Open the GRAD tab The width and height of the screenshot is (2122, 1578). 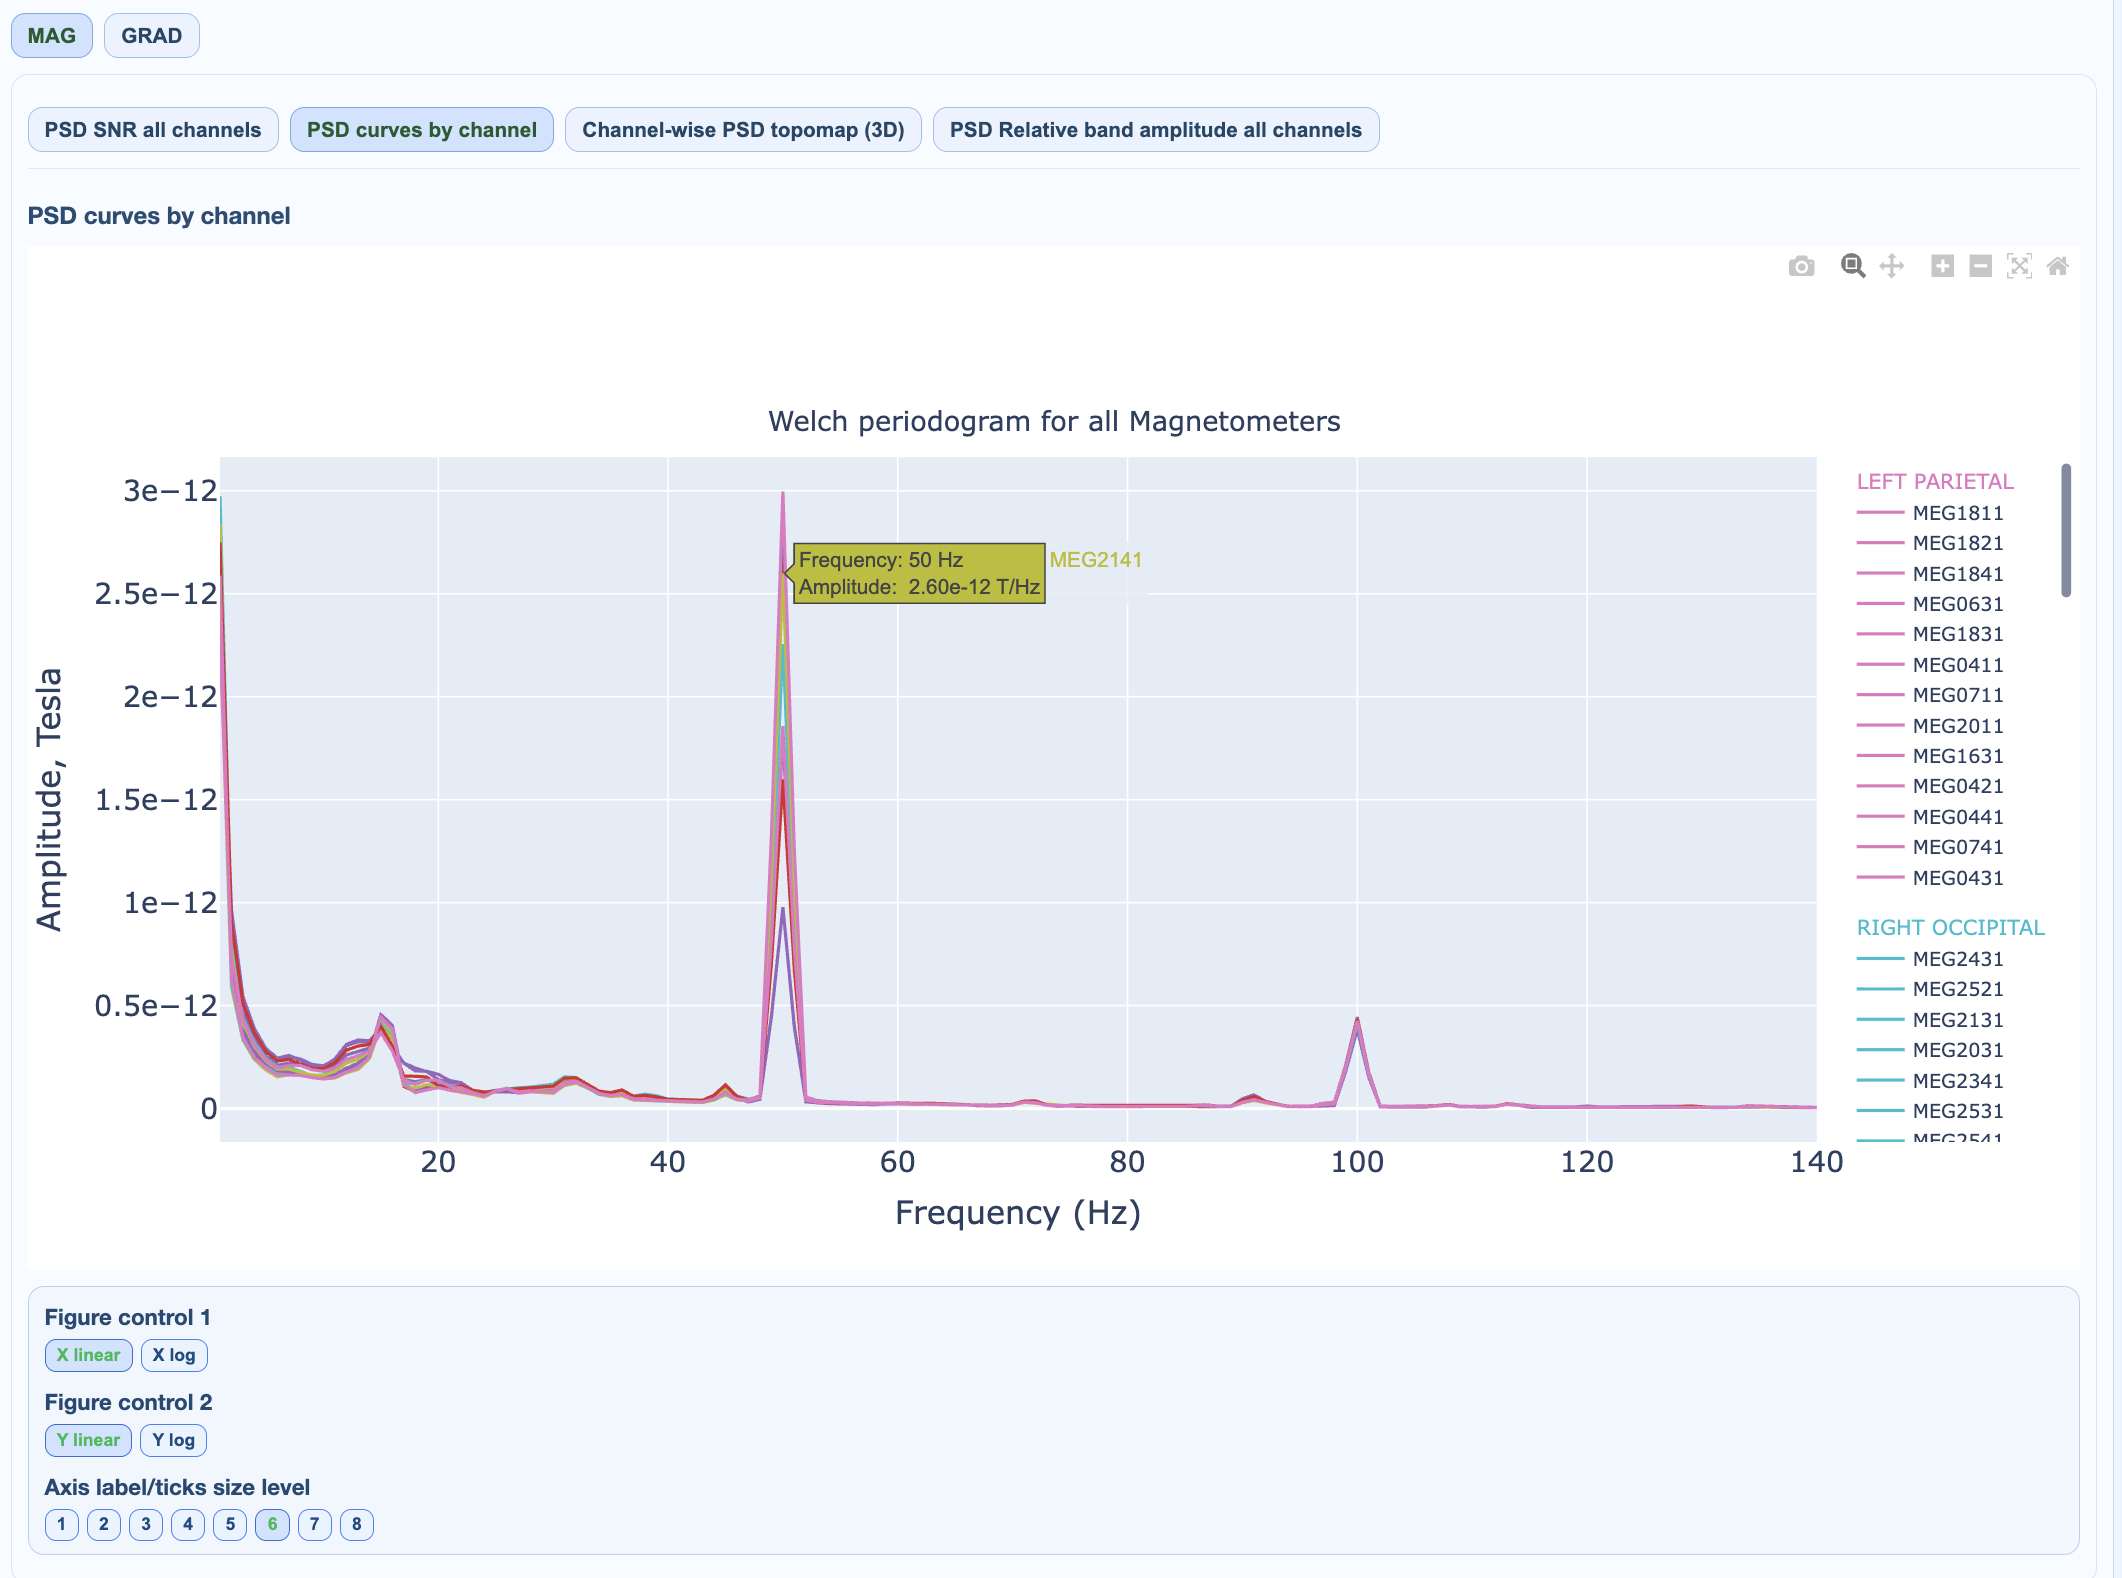coord(151,36)
